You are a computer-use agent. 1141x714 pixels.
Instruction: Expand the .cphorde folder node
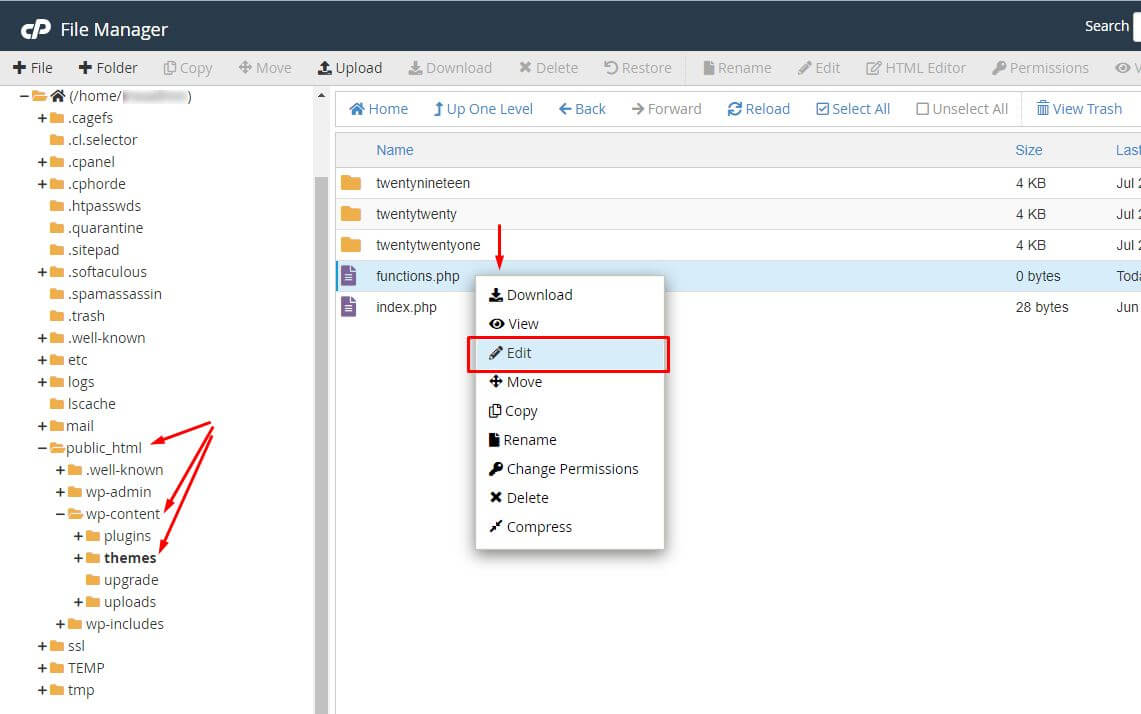coord(42,184)
